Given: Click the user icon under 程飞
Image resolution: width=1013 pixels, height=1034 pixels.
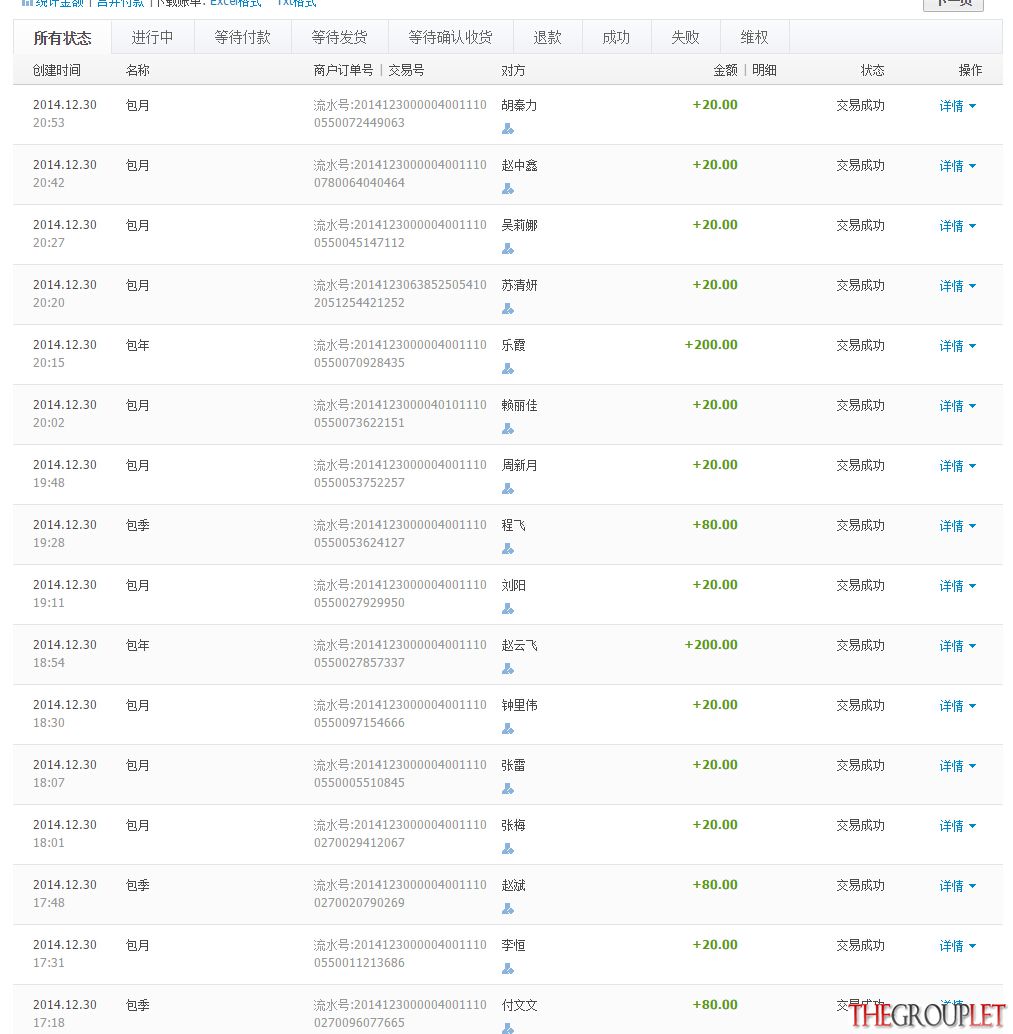Looking at the screenshot, I should [507, 549].
